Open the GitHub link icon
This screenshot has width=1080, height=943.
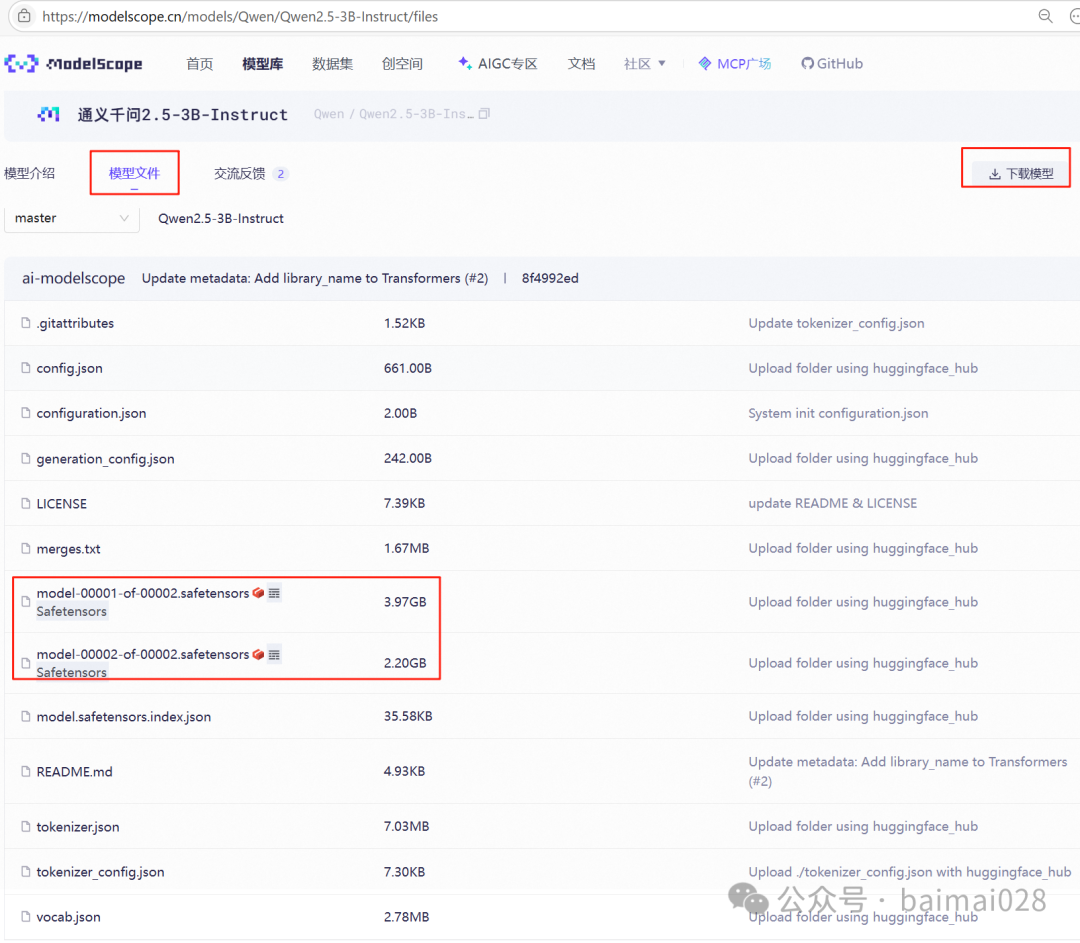[x=806, y=63]
